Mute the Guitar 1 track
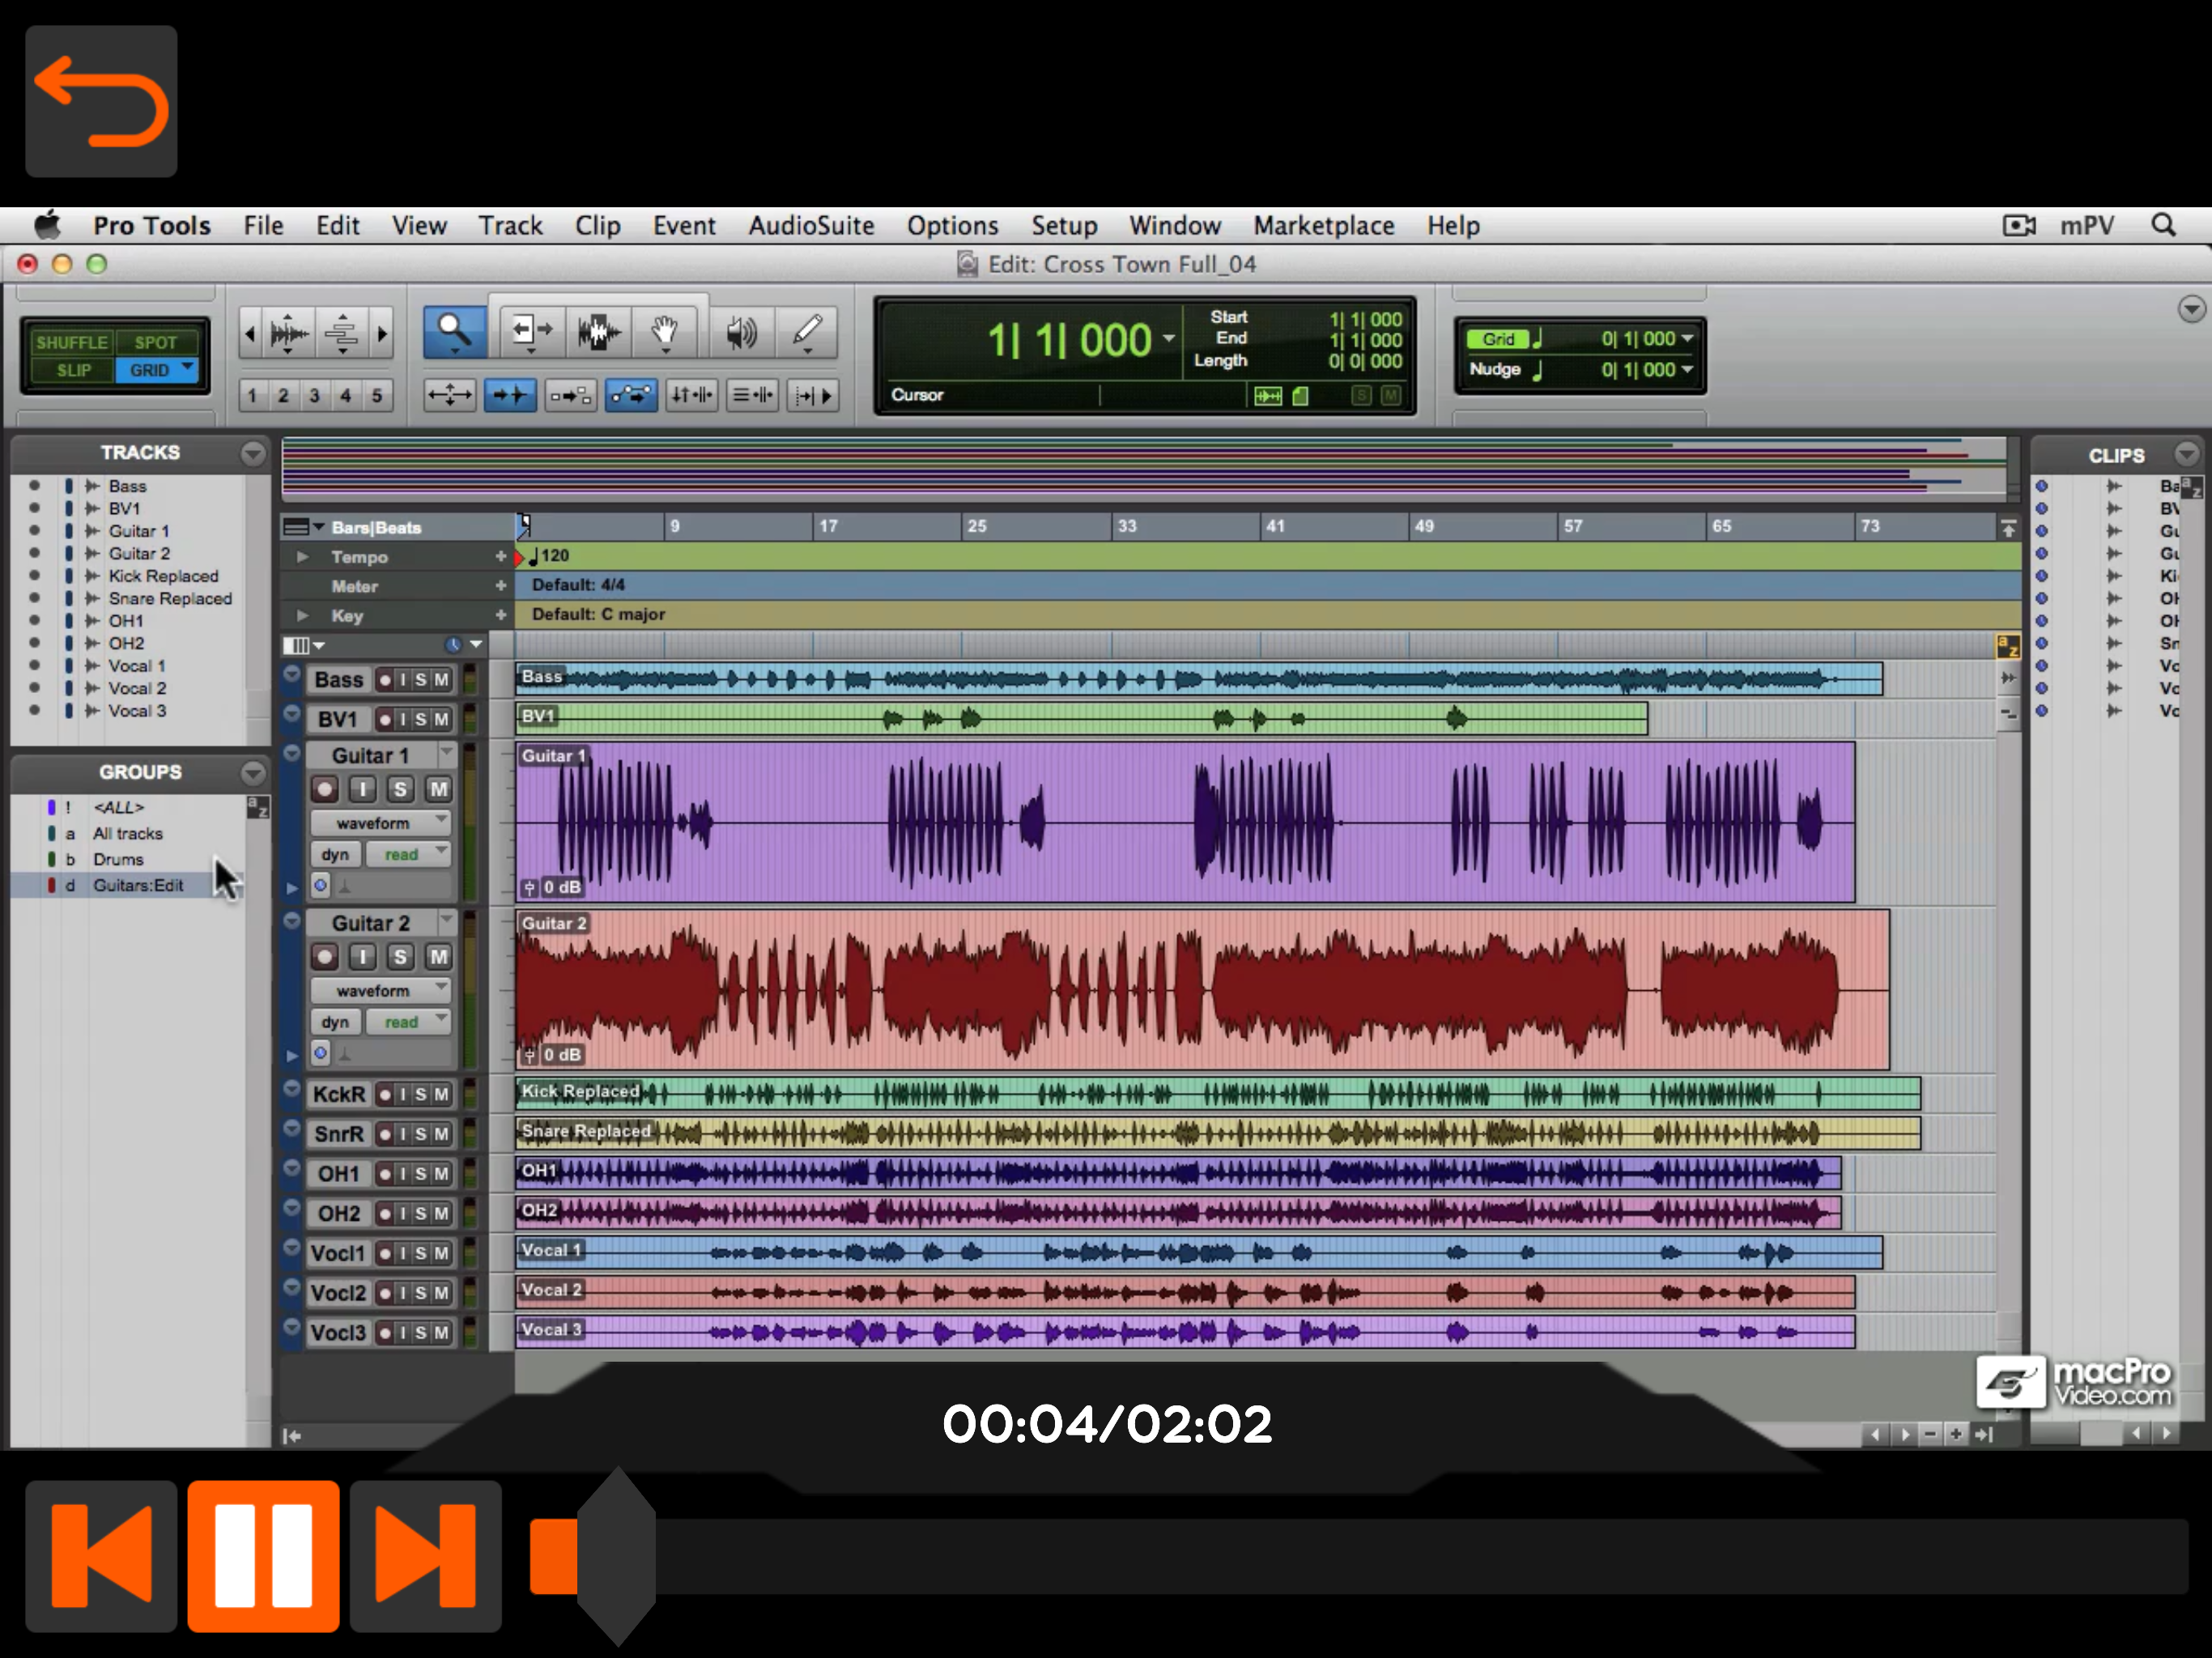Image resolution: width=2212 pixels, height=1658 pixels. tap(438, 789)
